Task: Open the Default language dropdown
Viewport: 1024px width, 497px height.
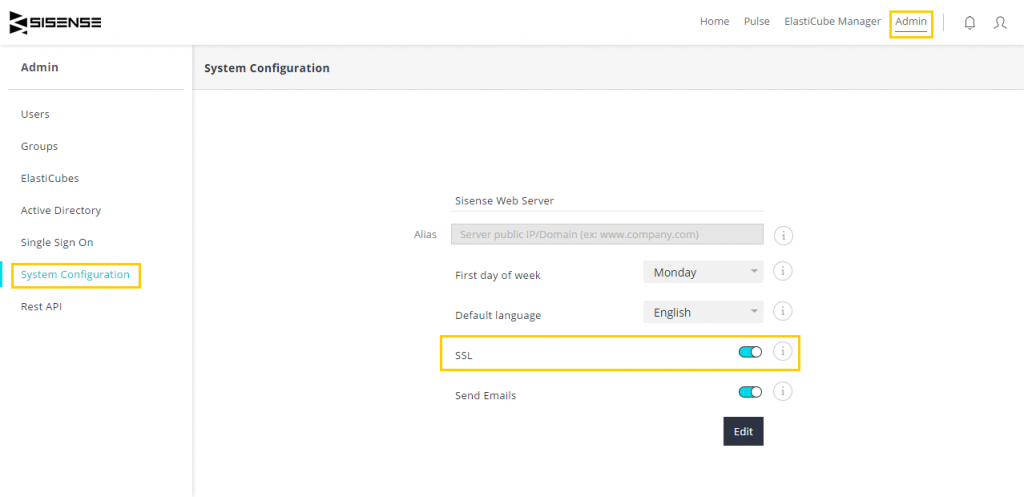Action: pos(703,312)
